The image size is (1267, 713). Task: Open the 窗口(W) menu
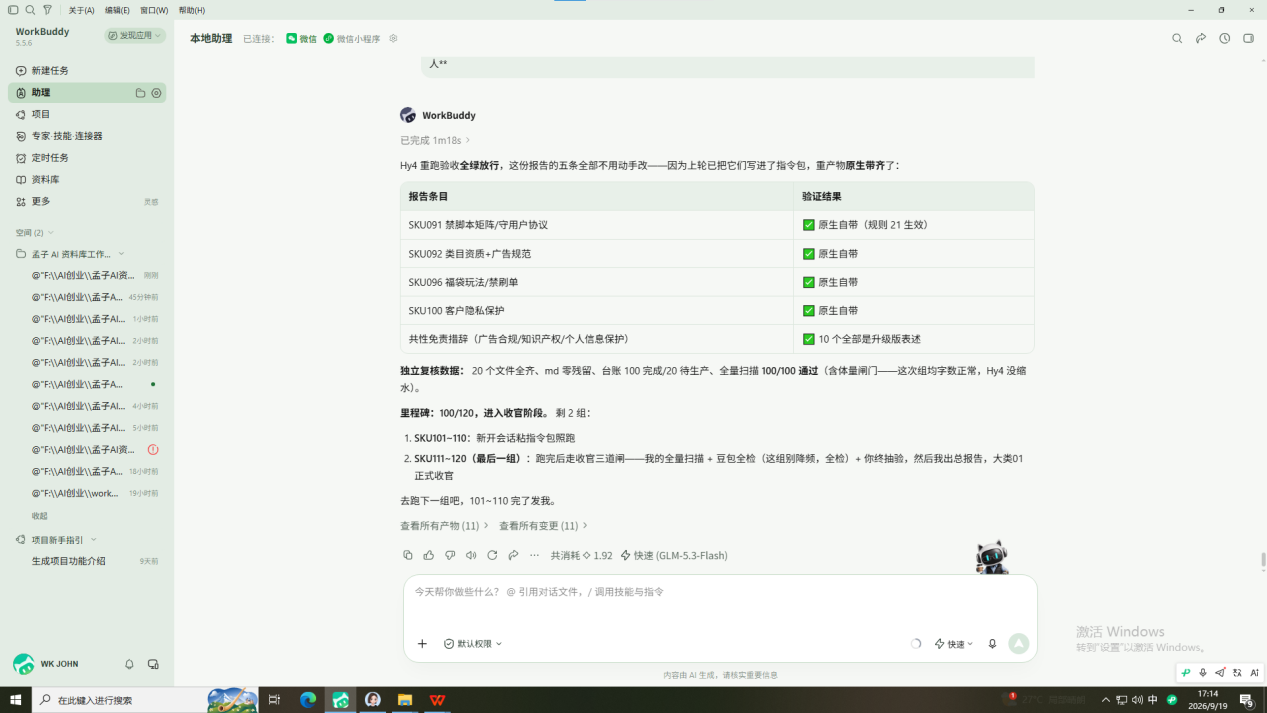pos(154,10)
